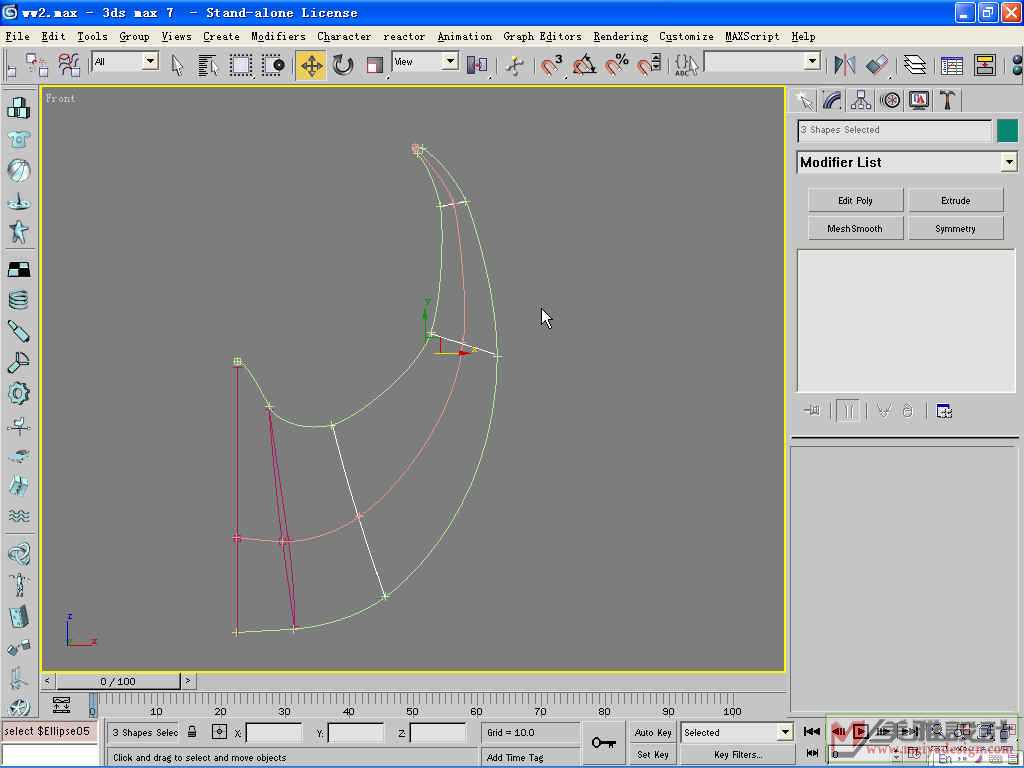Open the 'View' reference coordinate dropdown
This screenshot has height=768, width=1024.
click(x=450, y=61)
